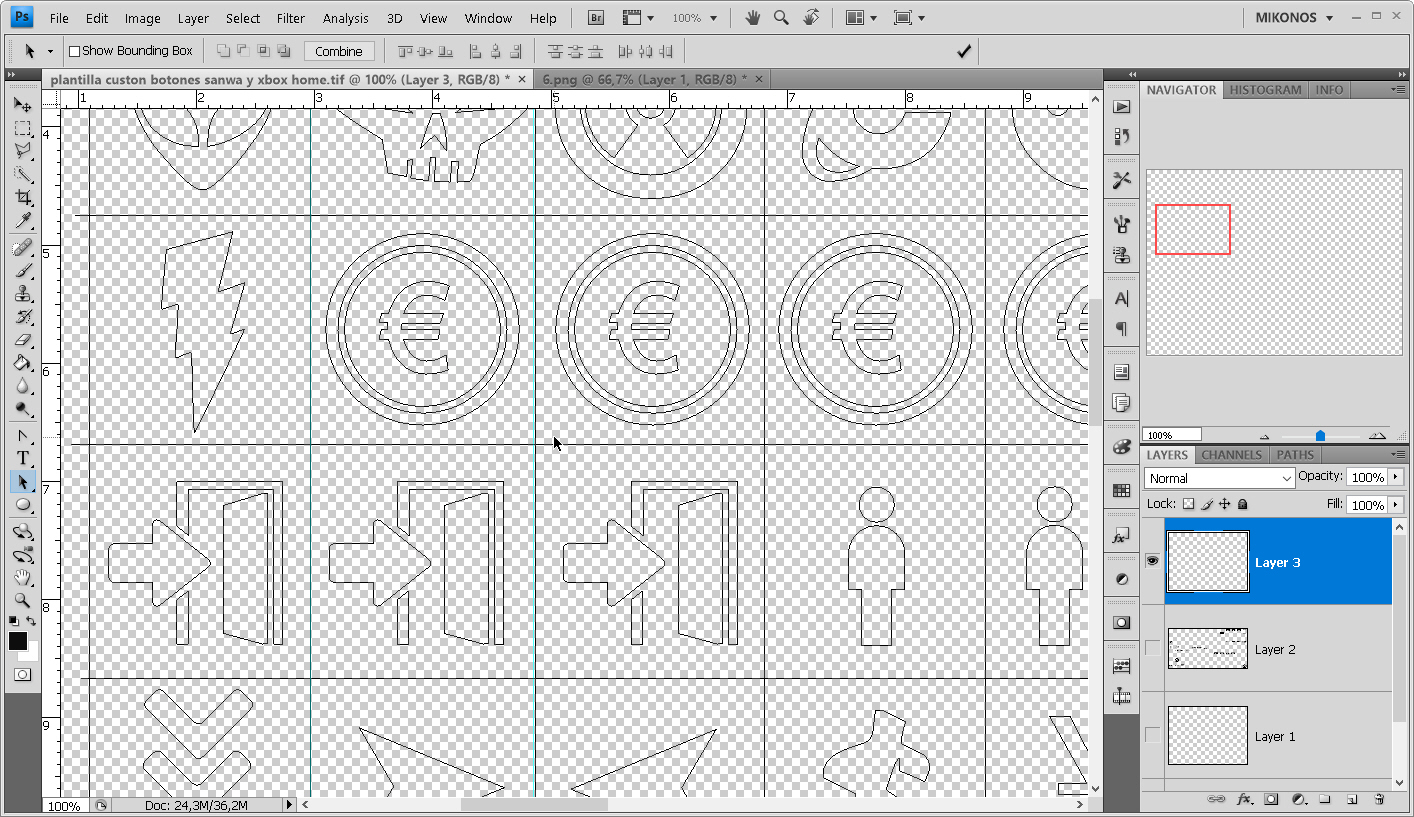
Task: Pick the Type tool
Action: [22, 458]
